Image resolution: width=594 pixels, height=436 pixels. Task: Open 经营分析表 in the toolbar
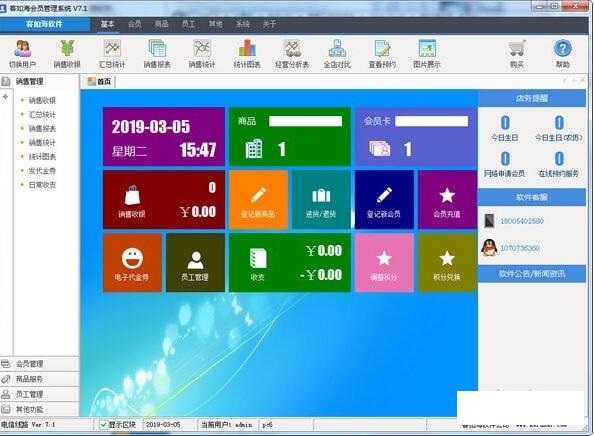292,54
